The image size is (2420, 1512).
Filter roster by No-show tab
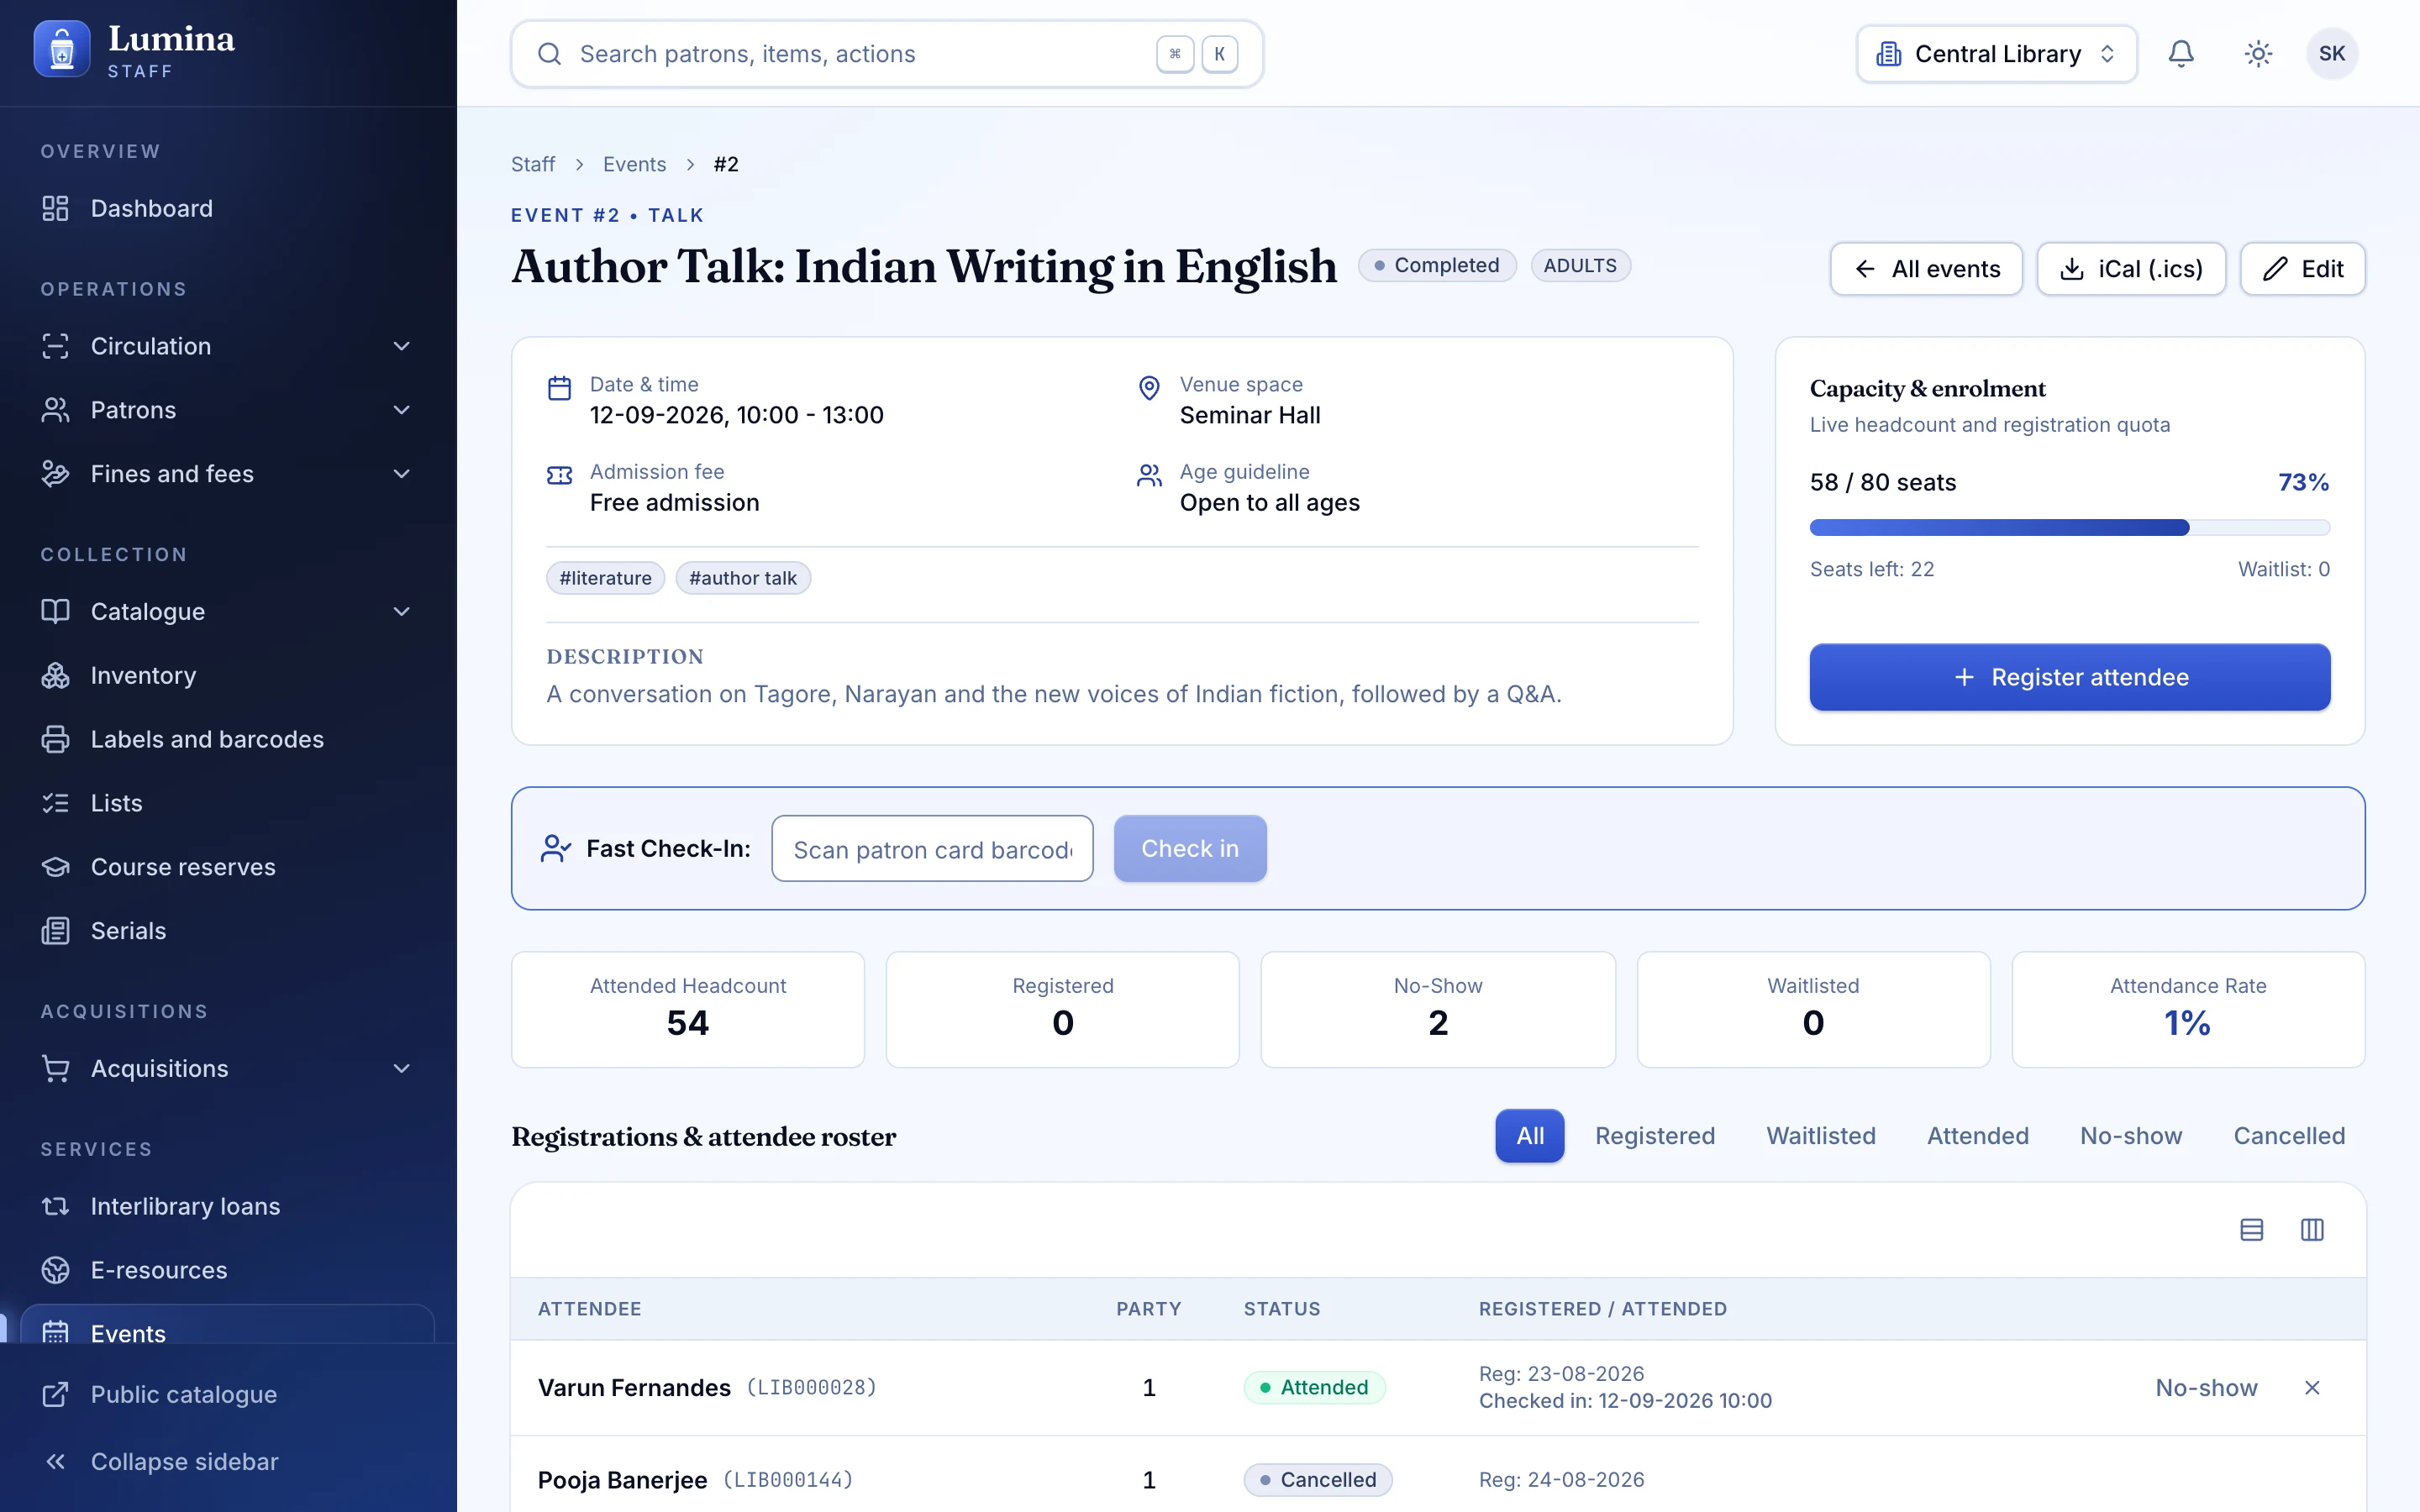coord(2131,1136)
